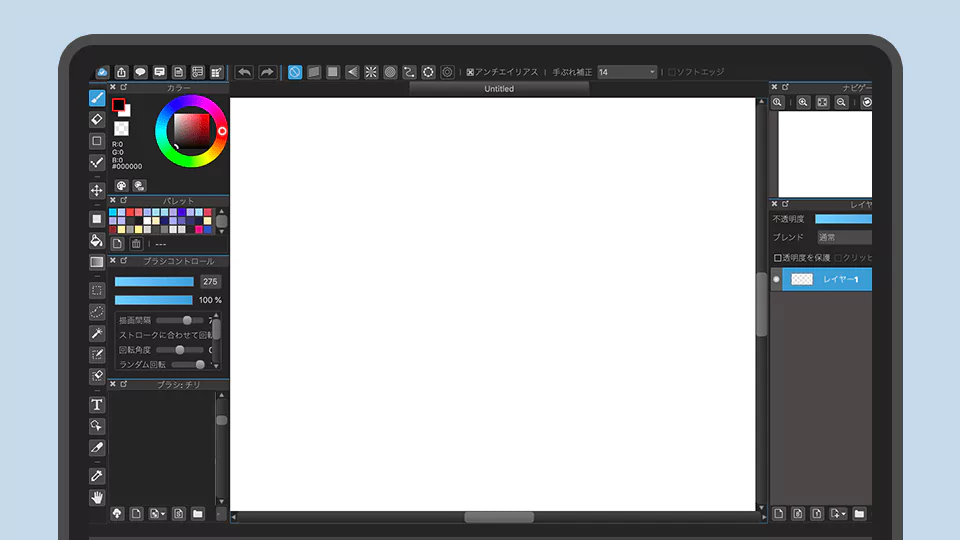Enable radial snap guide
Viewport: 960px width, 540px height.
coord(371,72)
